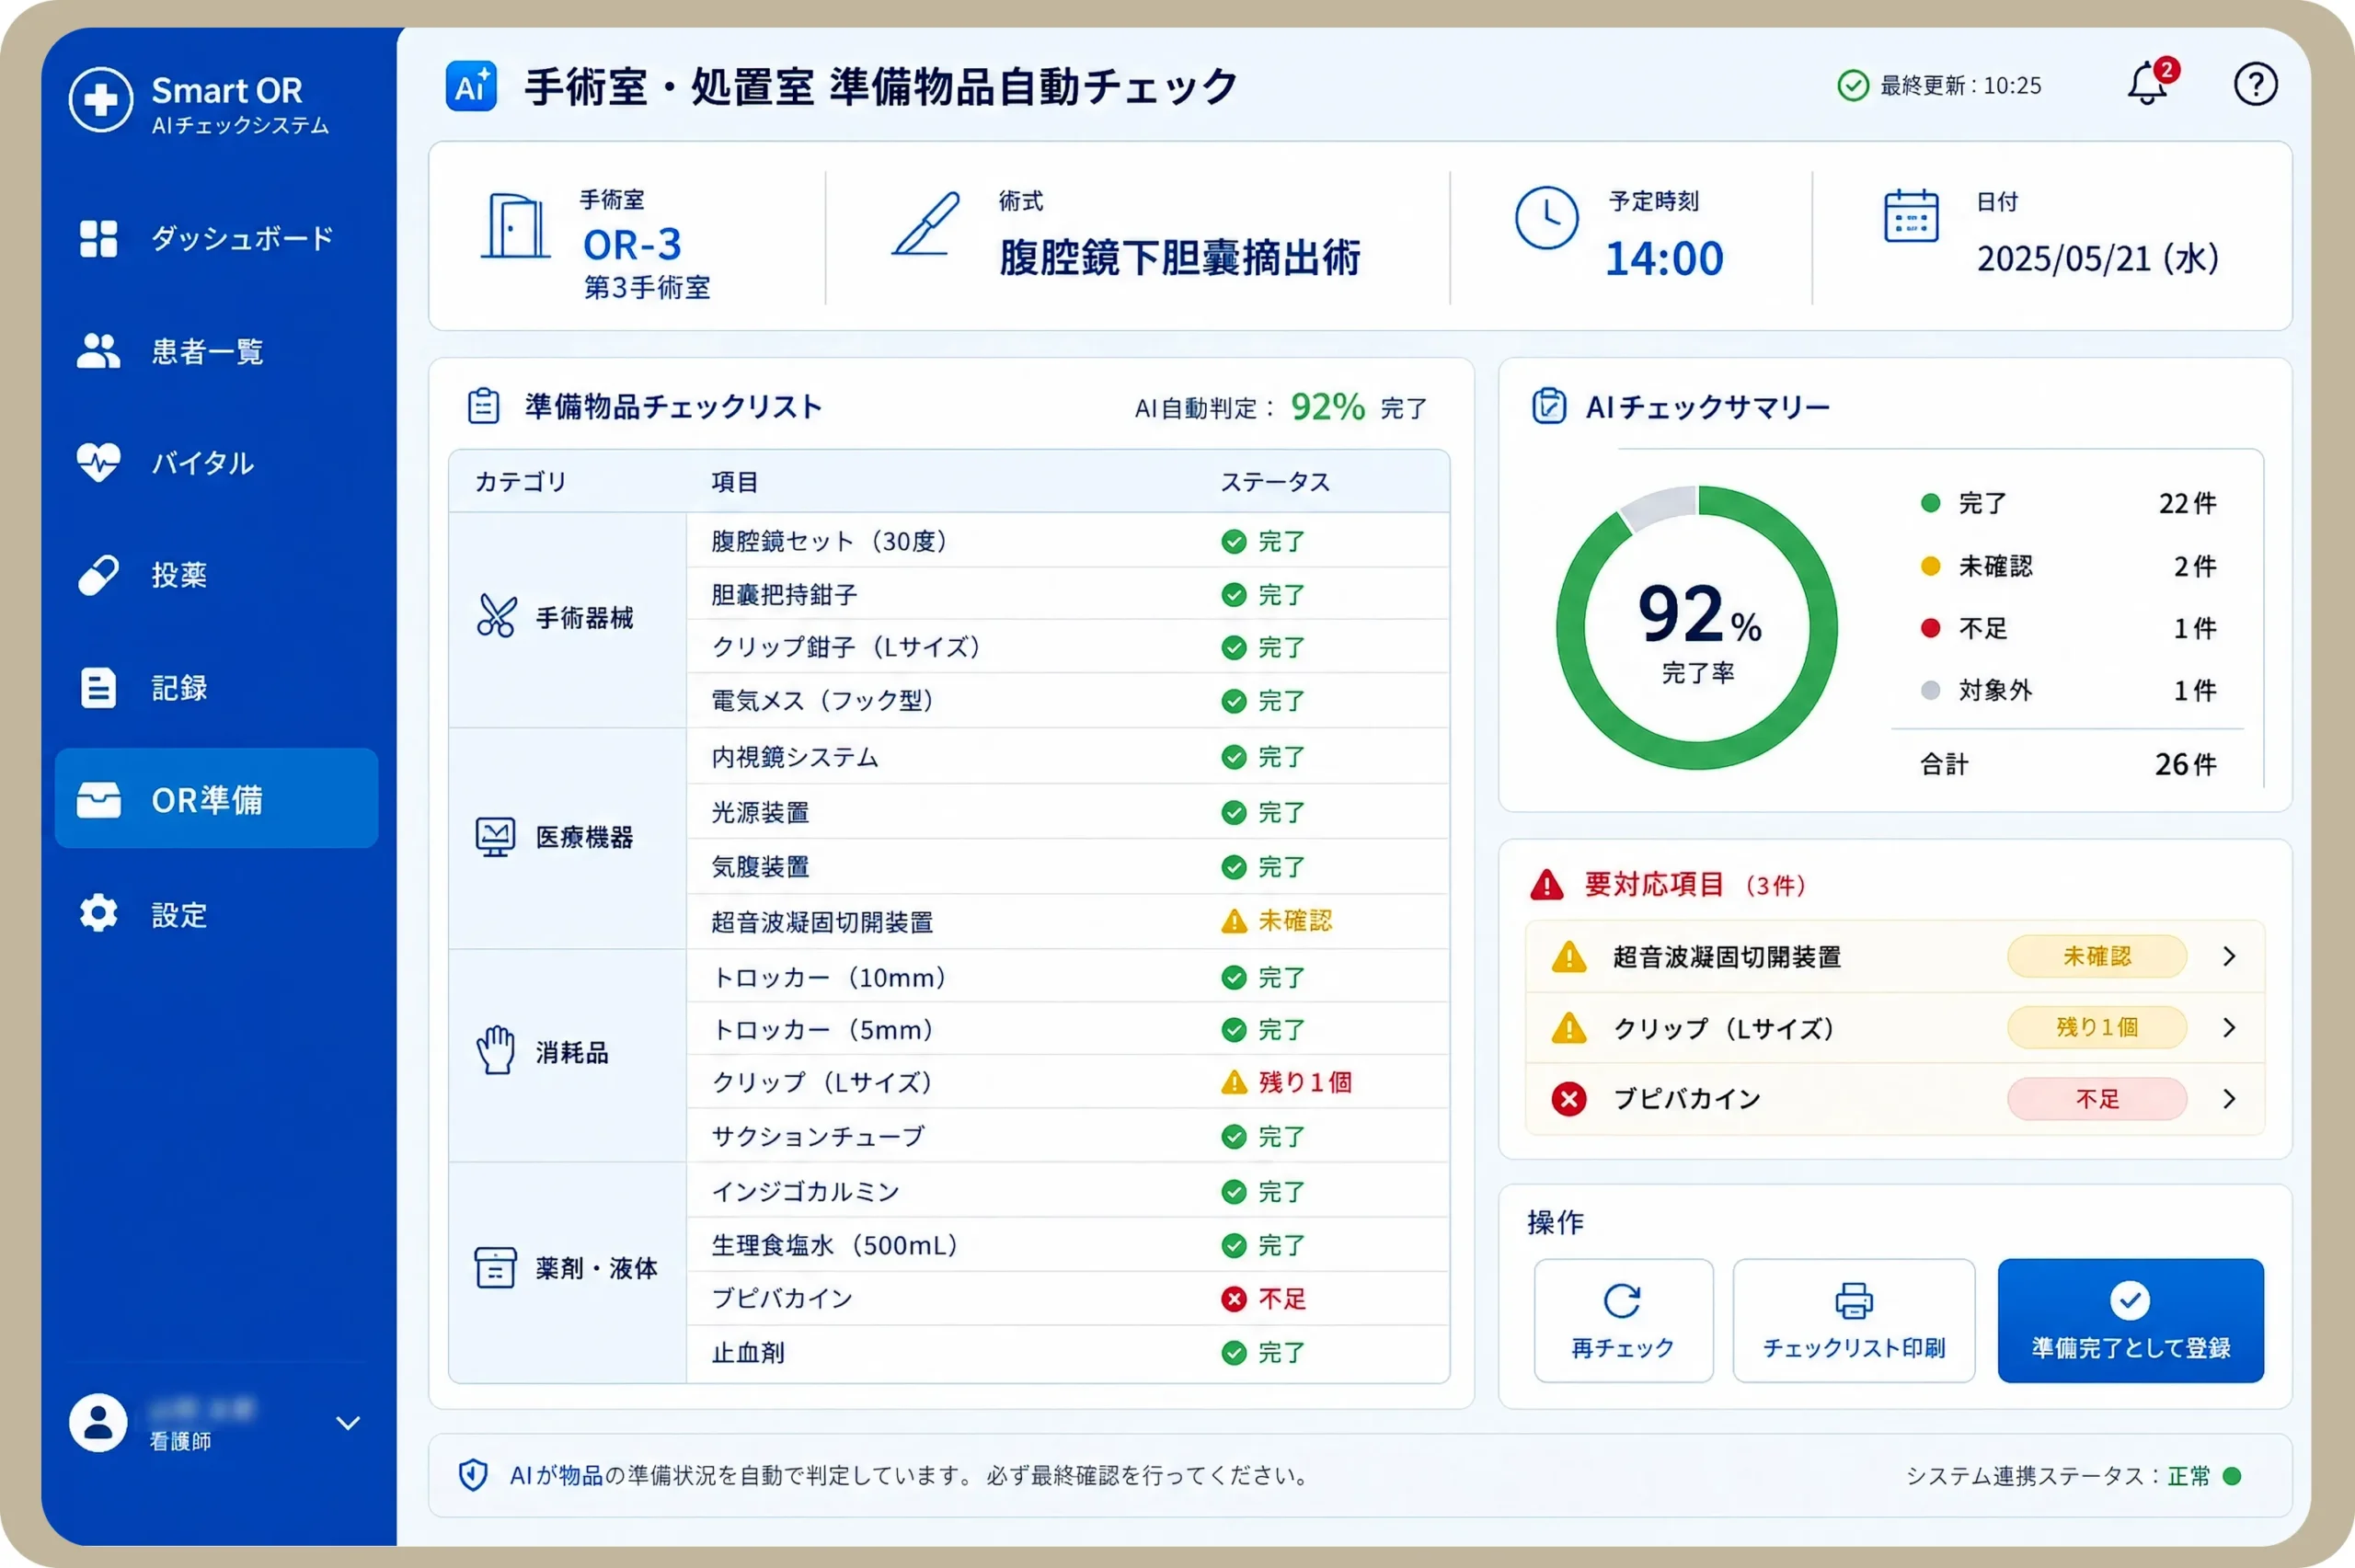Click the system status green dot

pos(2232,1476)
